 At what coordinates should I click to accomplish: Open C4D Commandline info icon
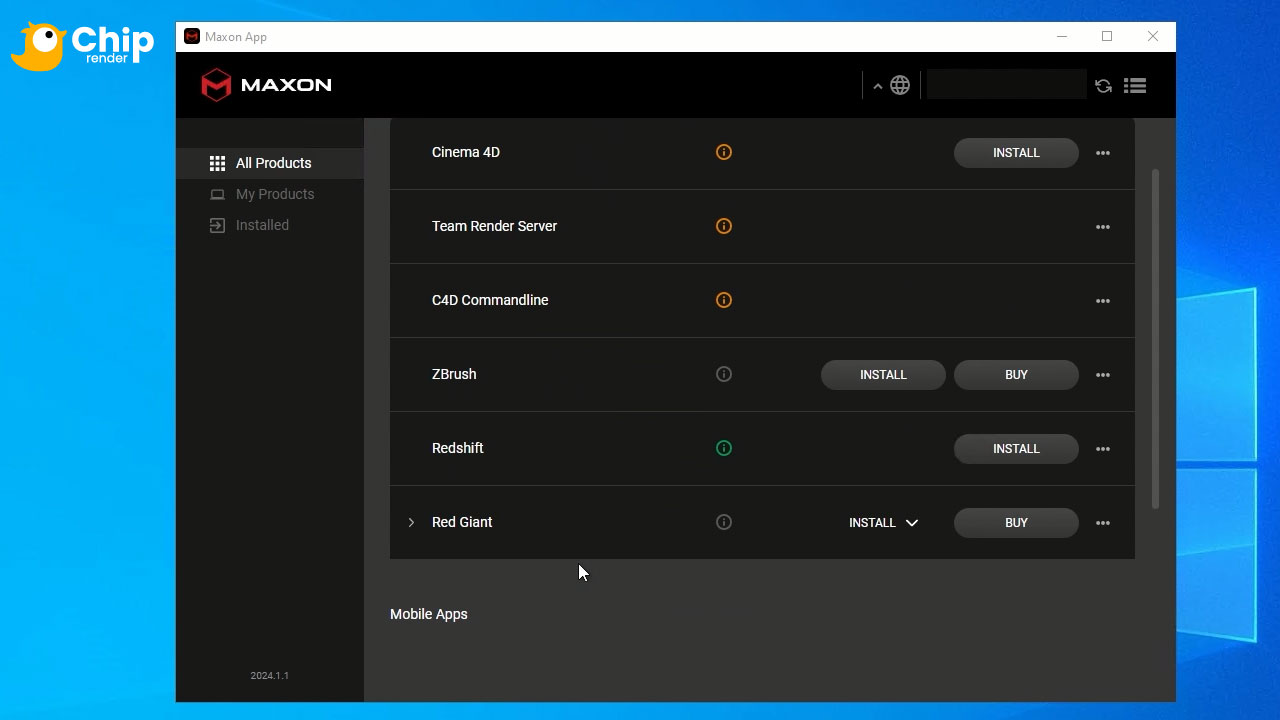[724, 300]
